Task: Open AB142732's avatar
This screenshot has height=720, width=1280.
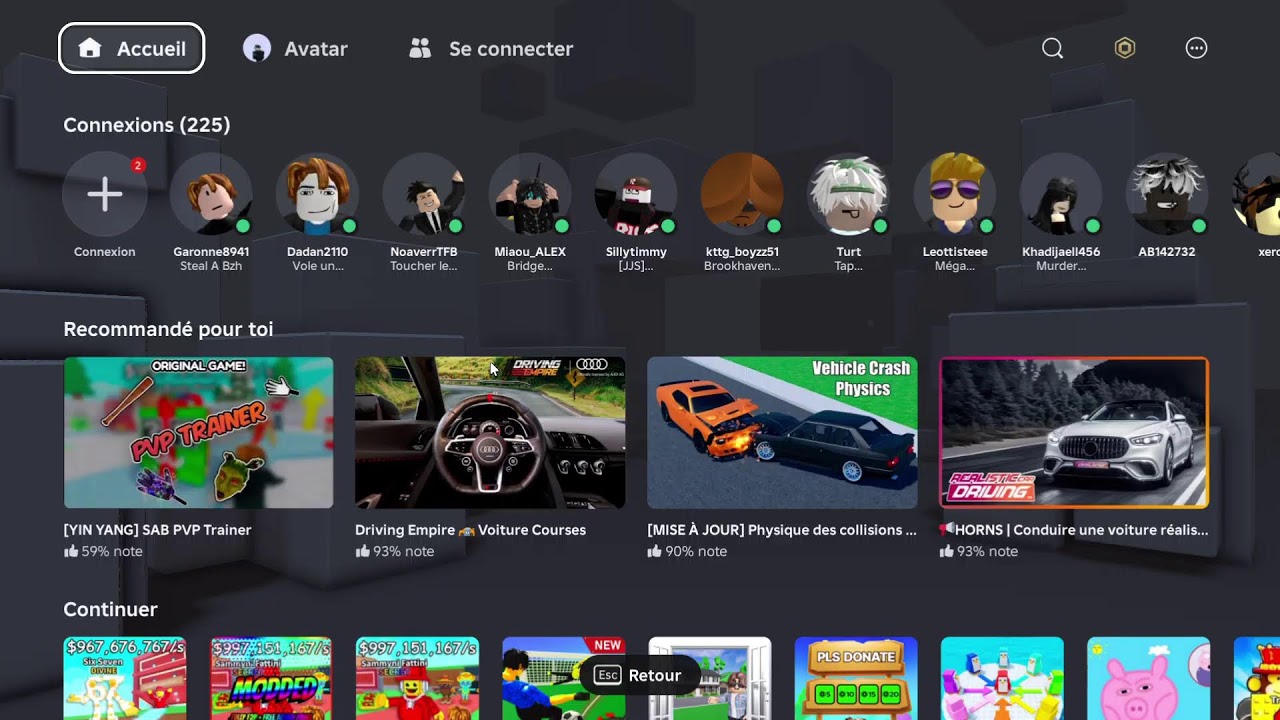Action: pyautogui.click(x=1167, y=195)
